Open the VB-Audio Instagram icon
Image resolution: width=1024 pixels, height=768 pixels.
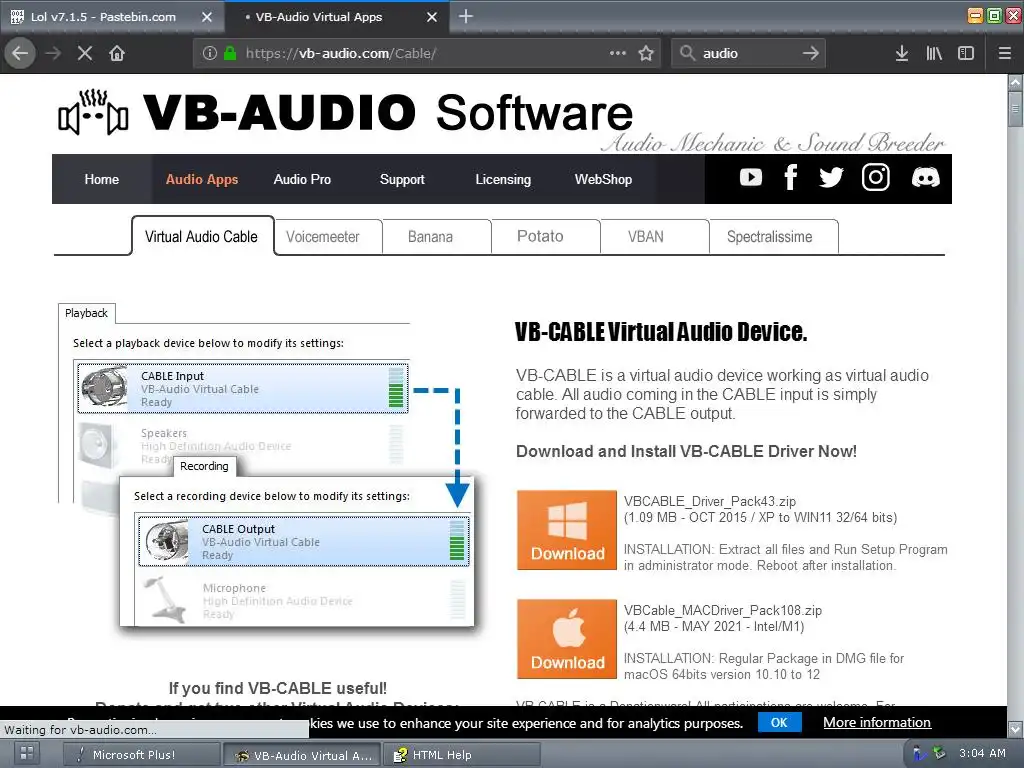click(875, 177)
